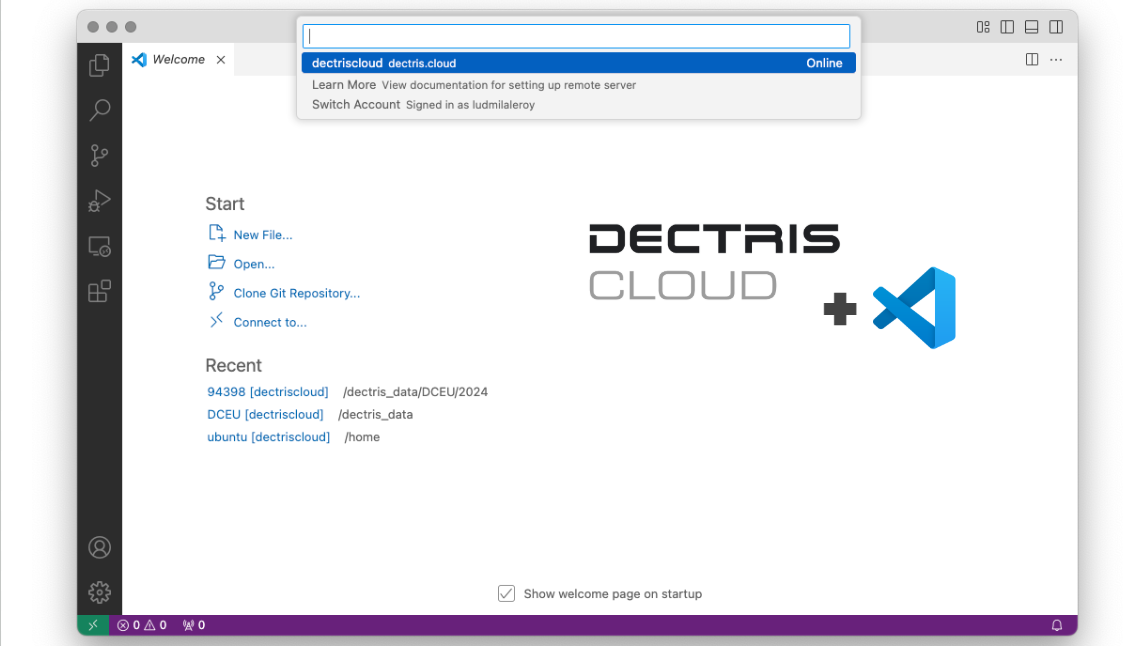Image resolution: width=1135 pixels, height=646 pixels.
Task: Open recent ubuntu [dectriscloud]
Action: (x=268, y=437)
